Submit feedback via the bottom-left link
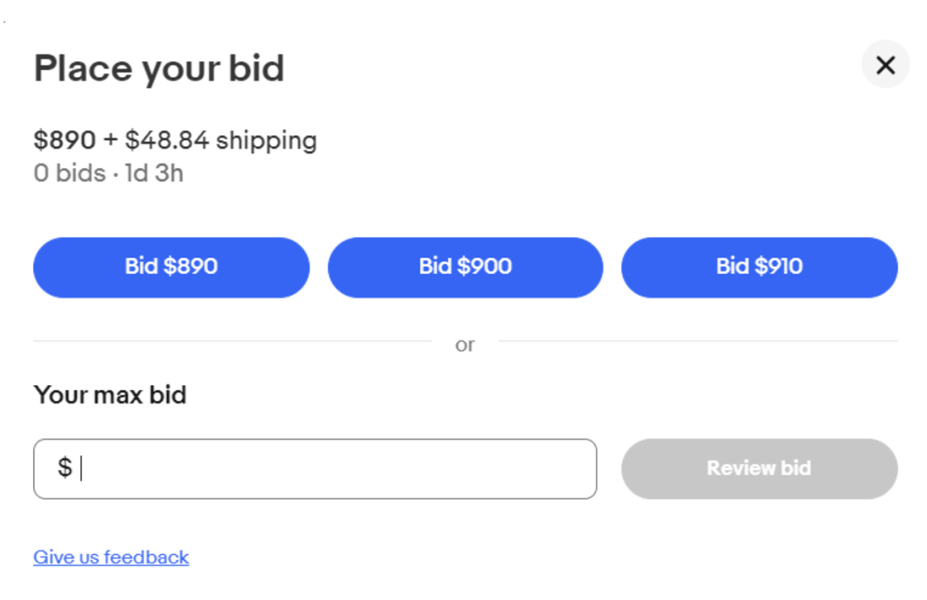 click(x=111, y=557)
